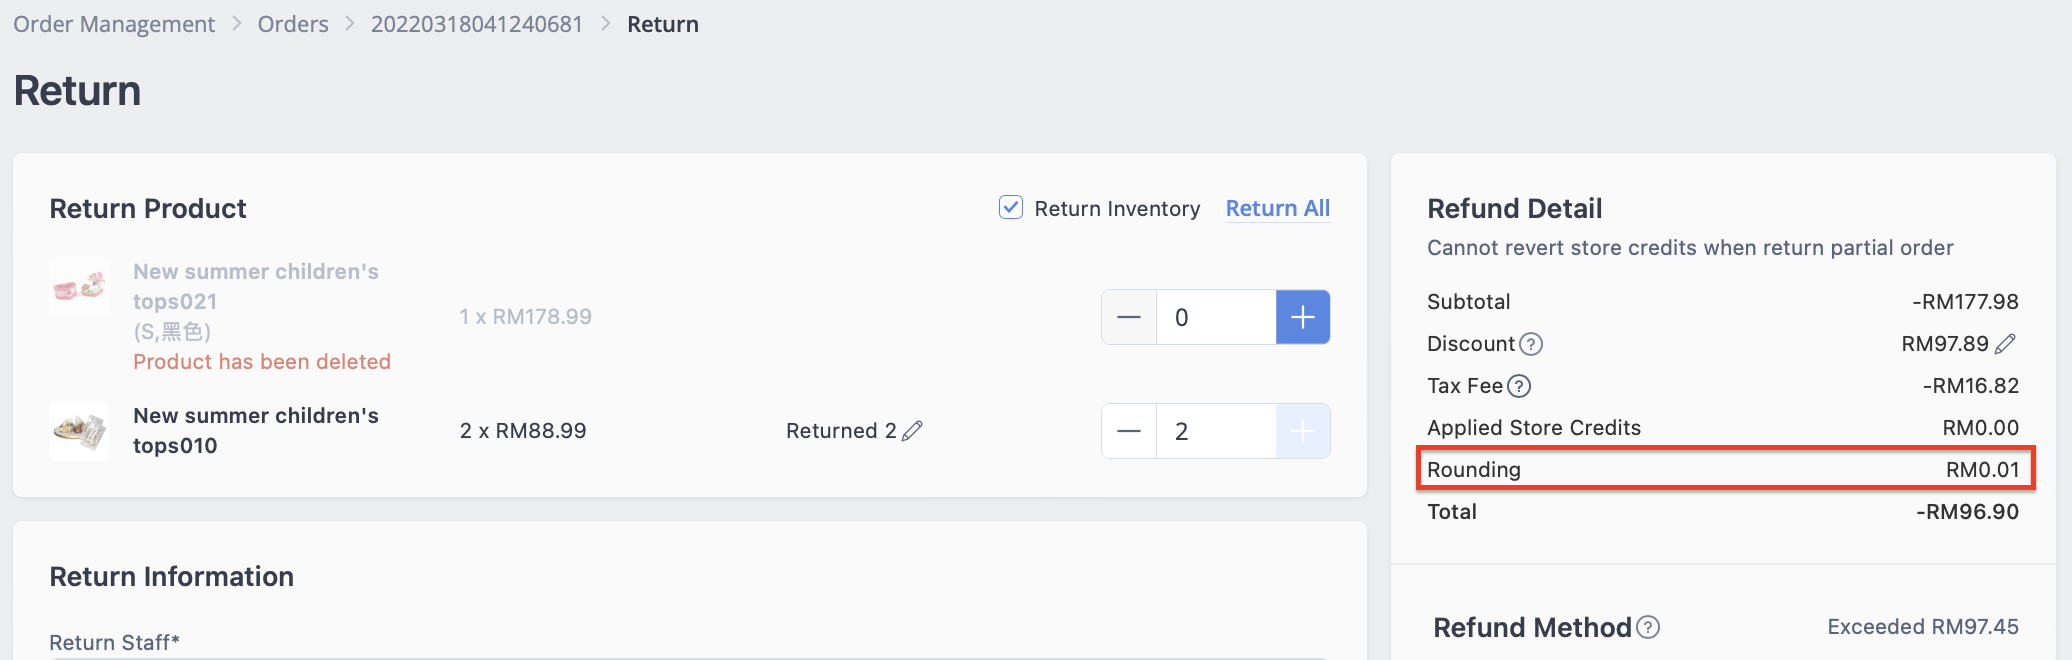The width and height of the screenshot is (2072, 660).
Task: Open tops010 product thumbnail
Action: click(79, 431)
